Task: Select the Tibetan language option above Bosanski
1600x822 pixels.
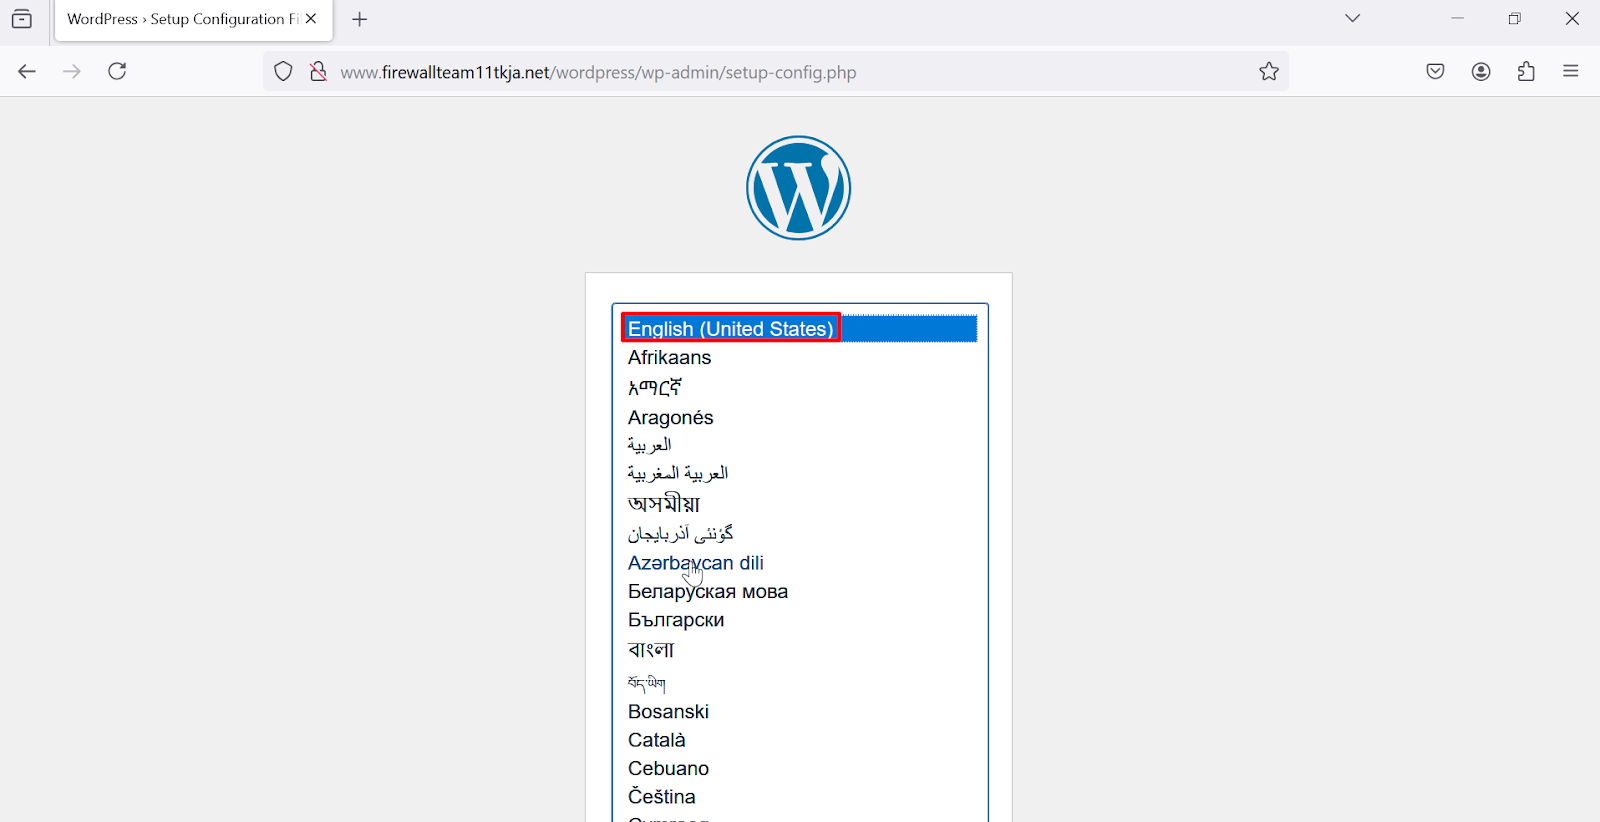Action: coord(799,683)
